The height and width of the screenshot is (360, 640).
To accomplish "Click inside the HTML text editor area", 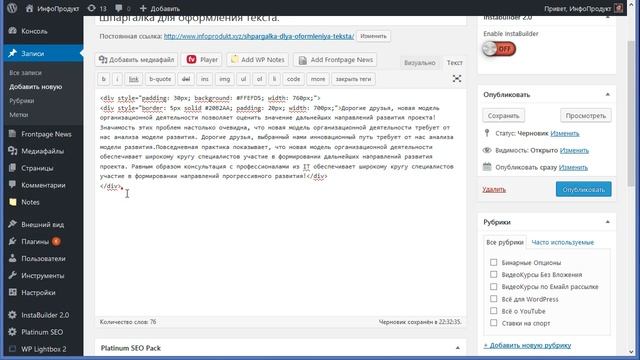I will (280, 202).
